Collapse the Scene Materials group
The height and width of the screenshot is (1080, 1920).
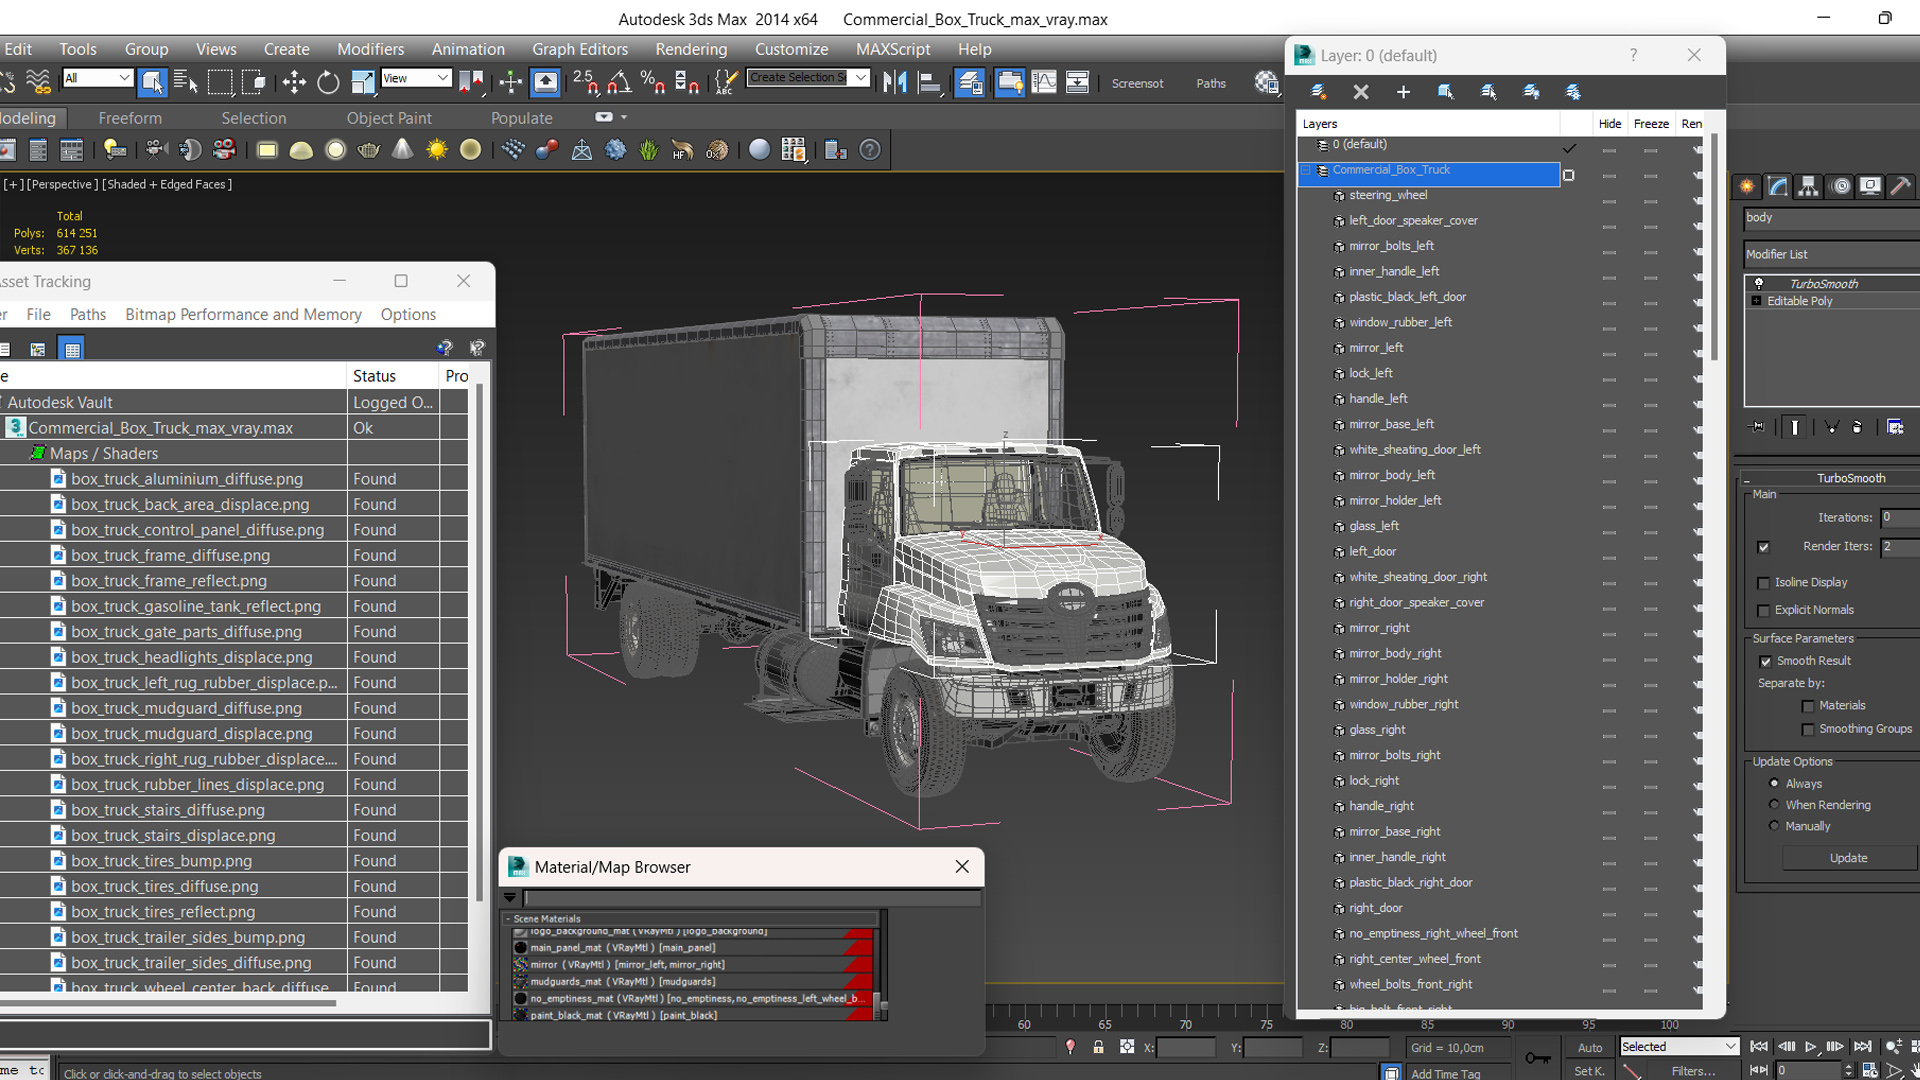click(x=508, y=919)
